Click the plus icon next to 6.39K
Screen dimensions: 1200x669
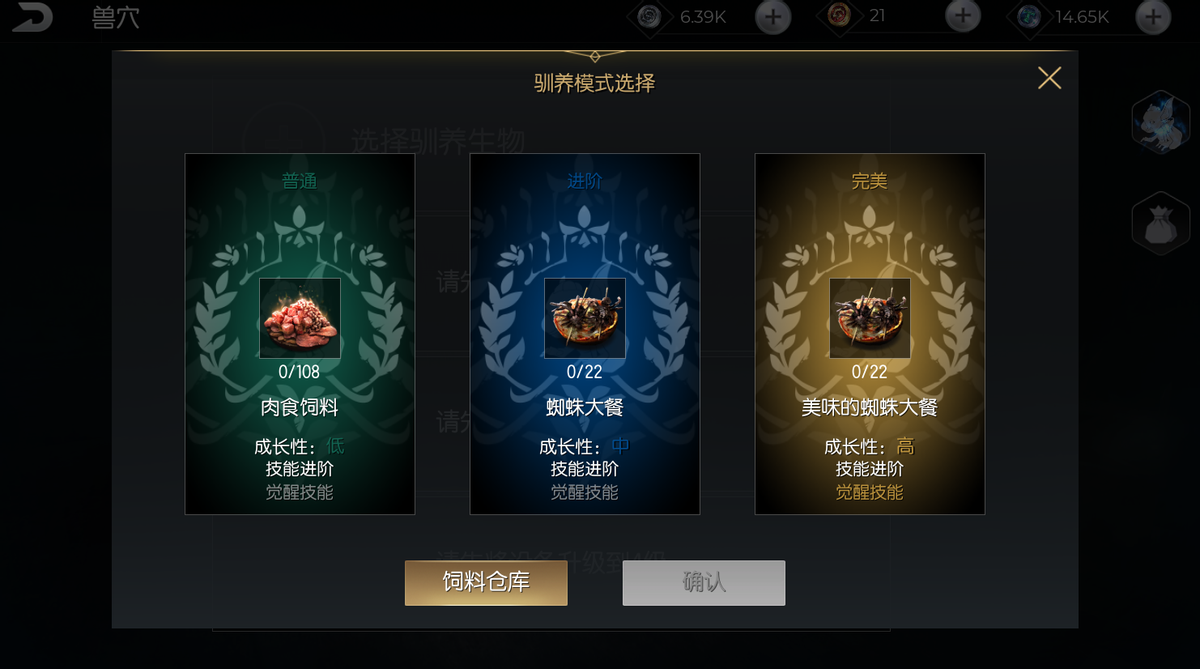[772, 16]
